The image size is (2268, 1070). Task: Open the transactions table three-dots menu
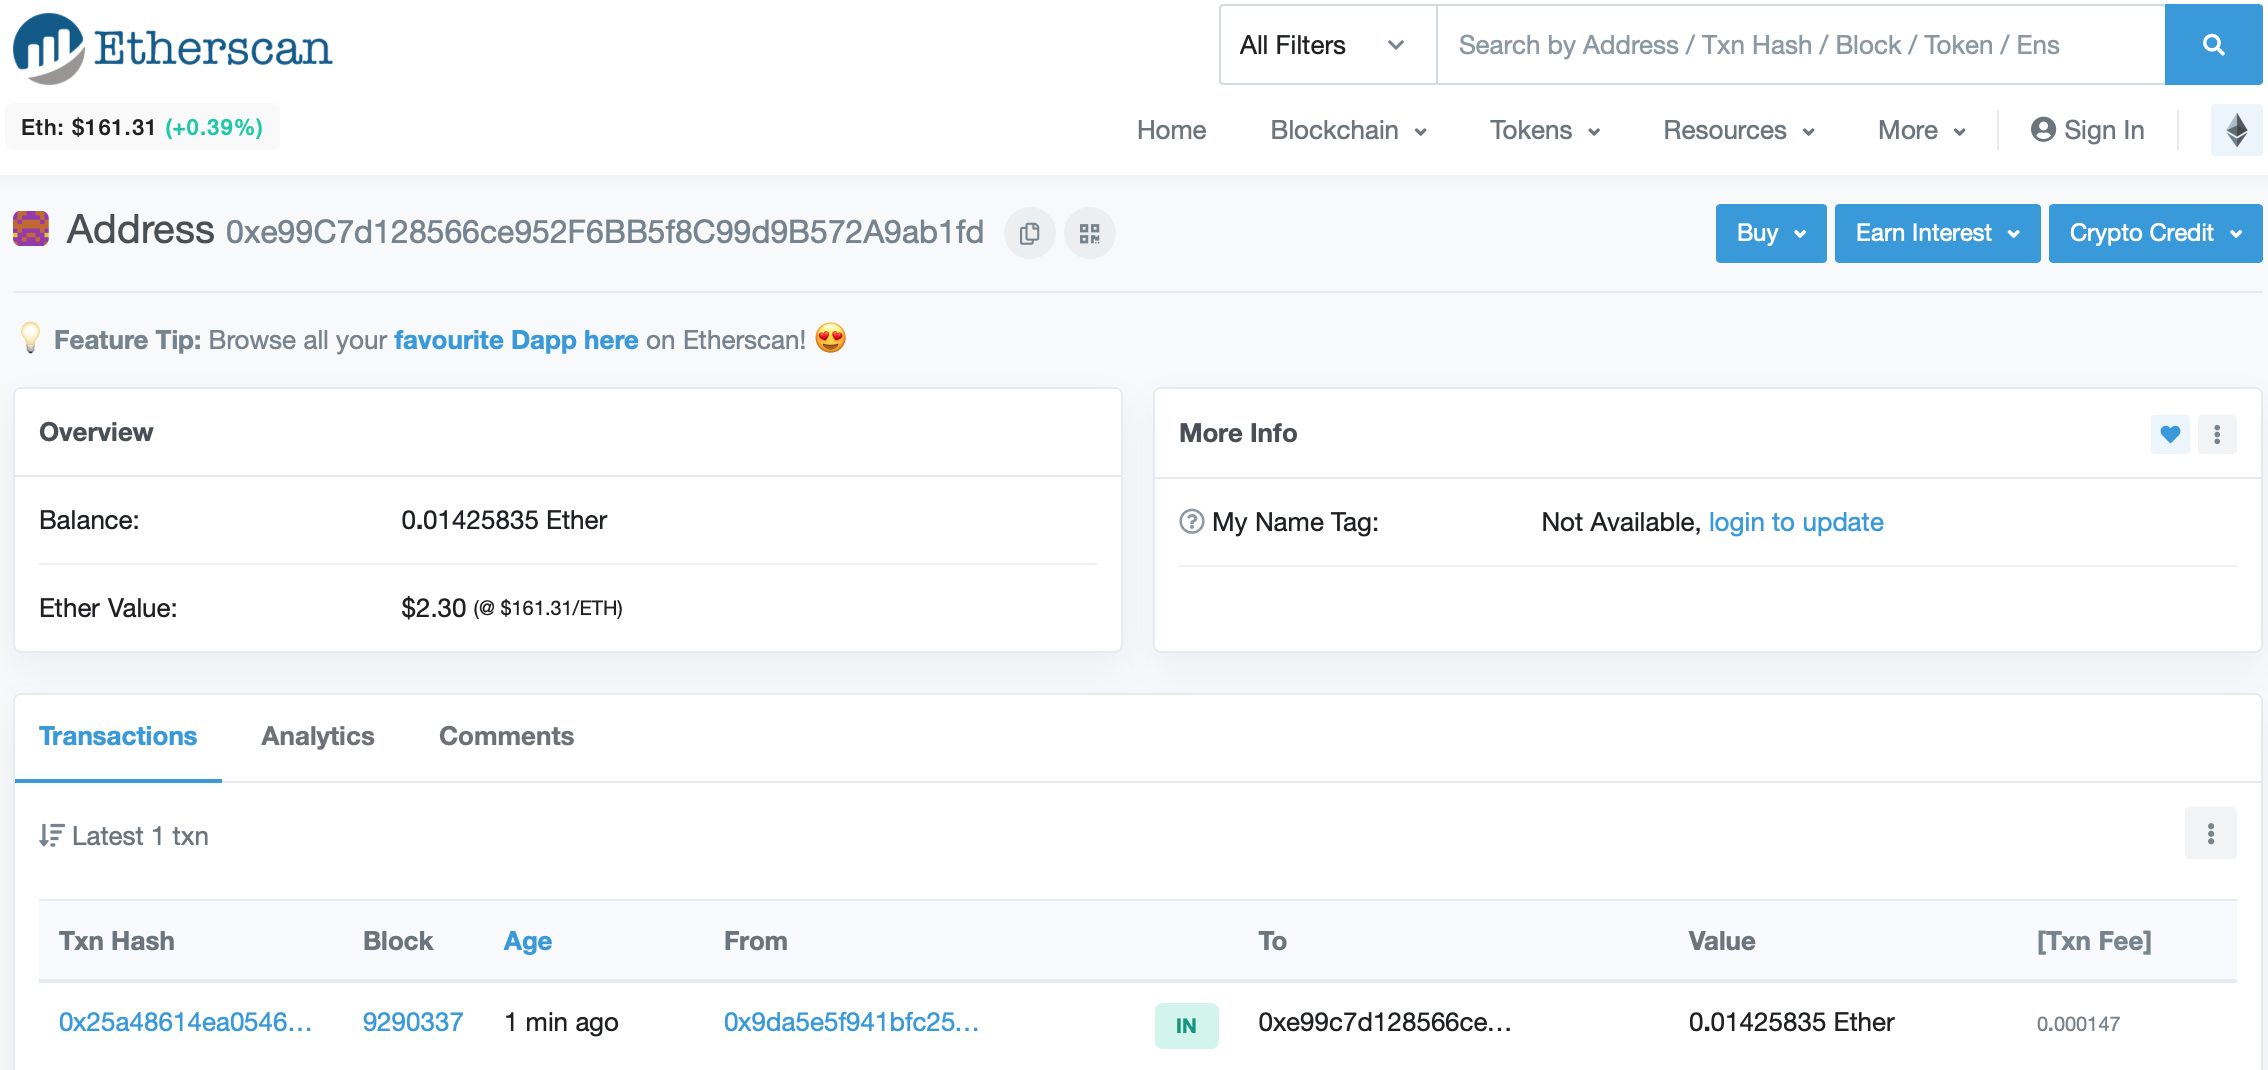2211,833
